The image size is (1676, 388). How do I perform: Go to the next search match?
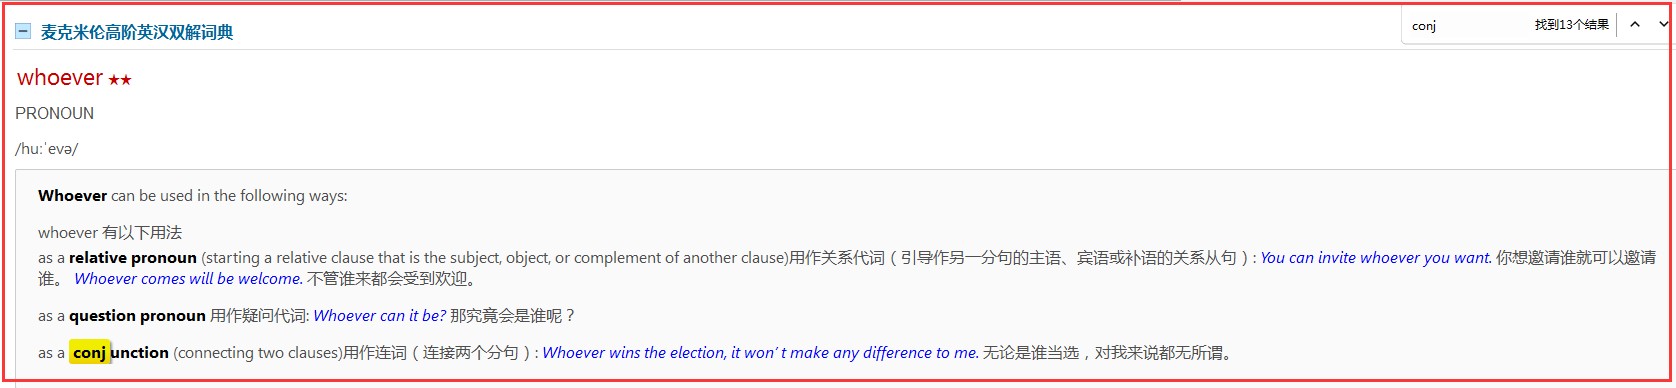tap(1664, 25)
